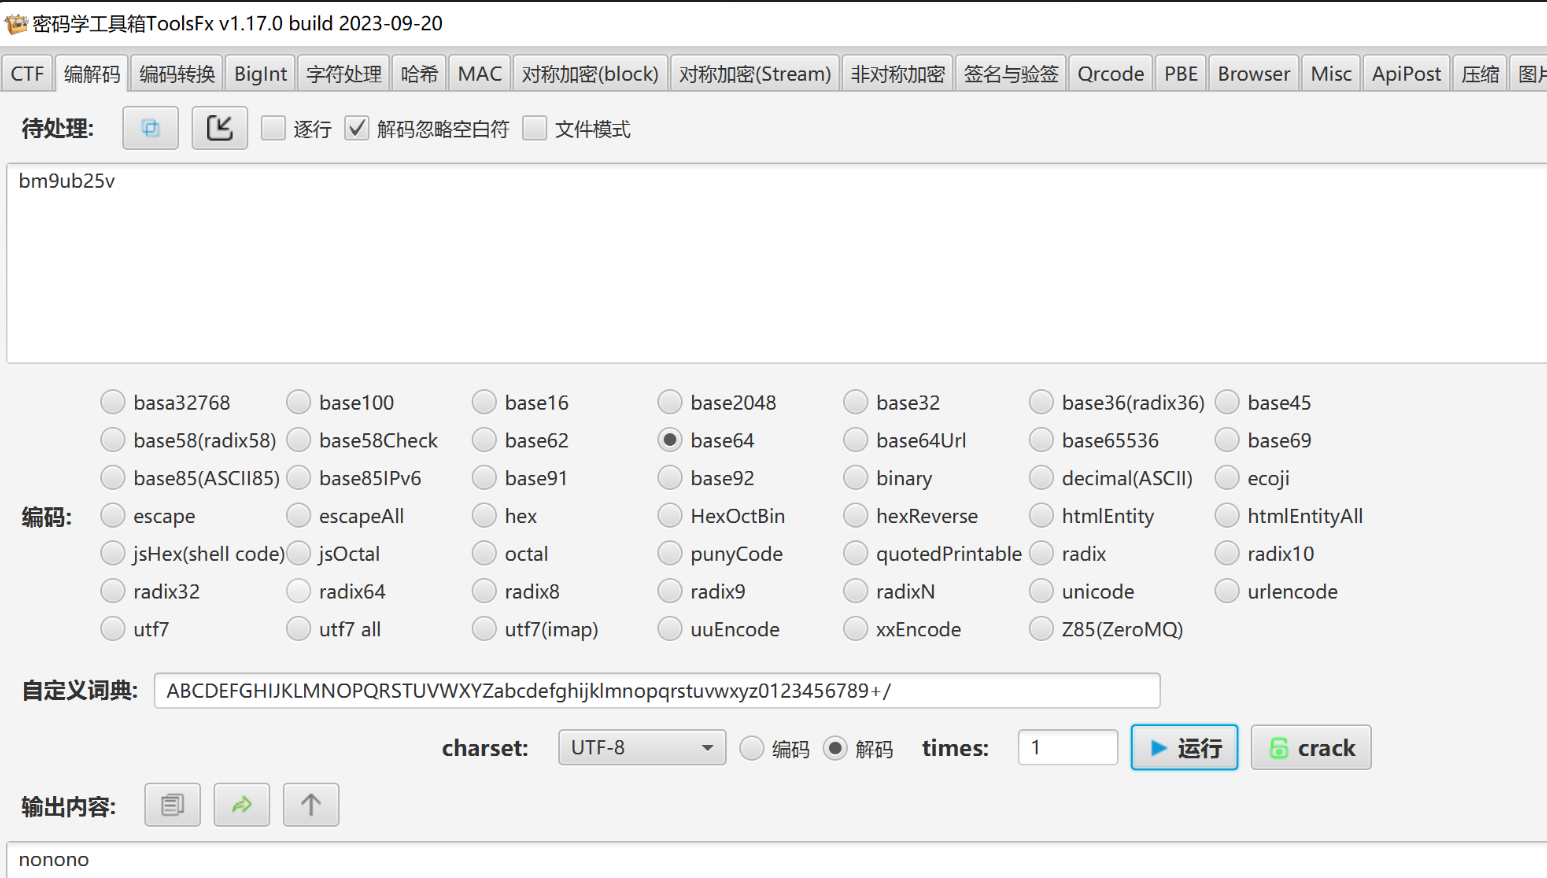The height and width of the screenshot is (878, 1547).
Task: Open the 非对称加密 tab
Action: (898, 74)
